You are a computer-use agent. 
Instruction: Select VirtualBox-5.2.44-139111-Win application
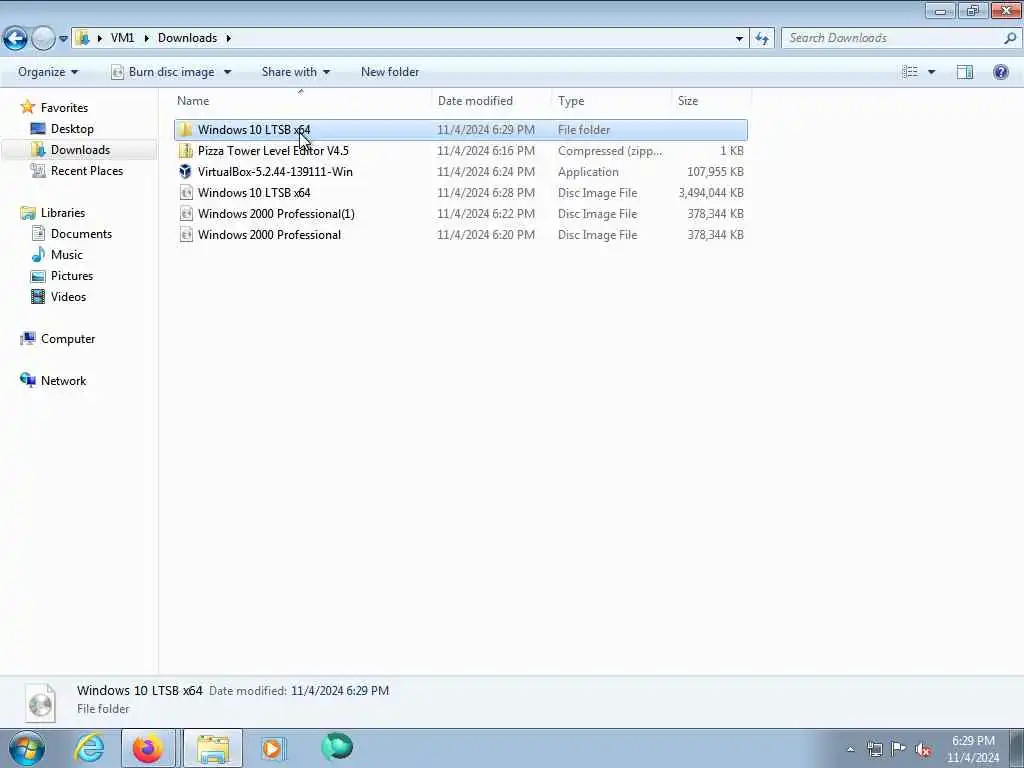point(460,172)
